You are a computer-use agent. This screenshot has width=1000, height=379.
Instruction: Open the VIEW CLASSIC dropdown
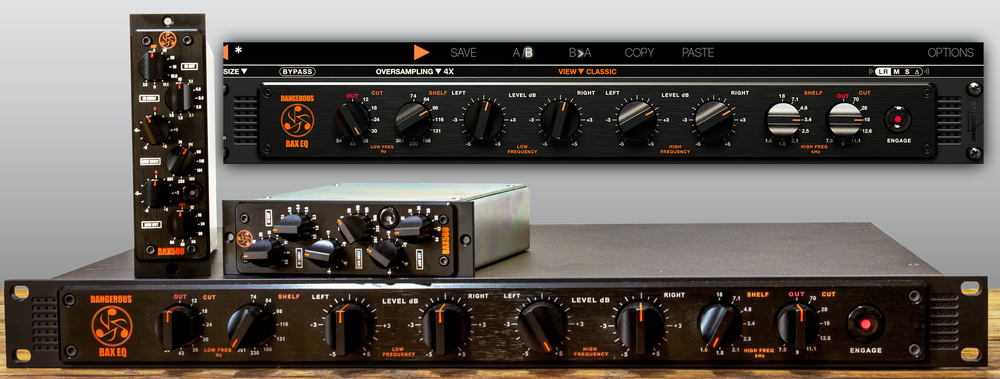click(x=587, y=71)
